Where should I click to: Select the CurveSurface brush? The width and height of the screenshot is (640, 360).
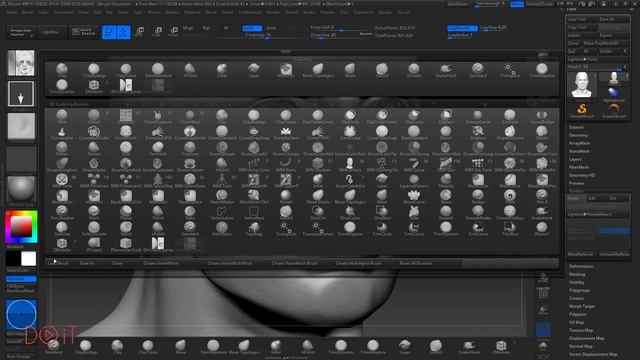(x=286, y=133)
